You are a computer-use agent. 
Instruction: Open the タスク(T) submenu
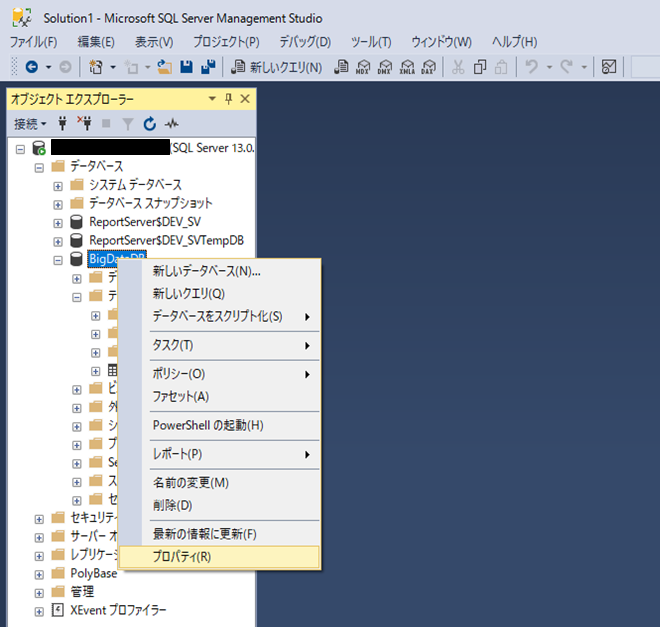pos(219,345)
